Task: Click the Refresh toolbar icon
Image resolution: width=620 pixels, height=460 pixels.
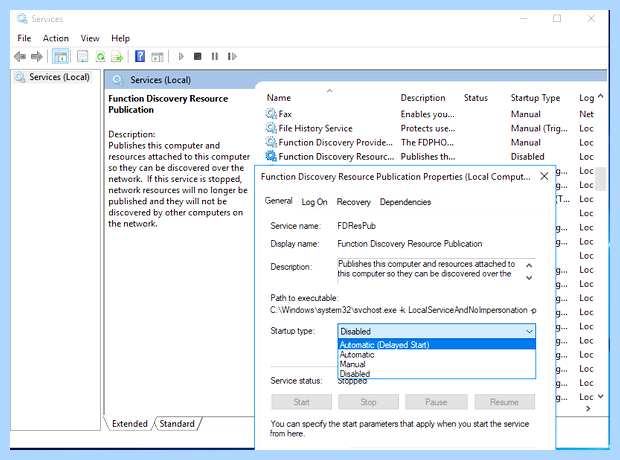Action: 101,57
